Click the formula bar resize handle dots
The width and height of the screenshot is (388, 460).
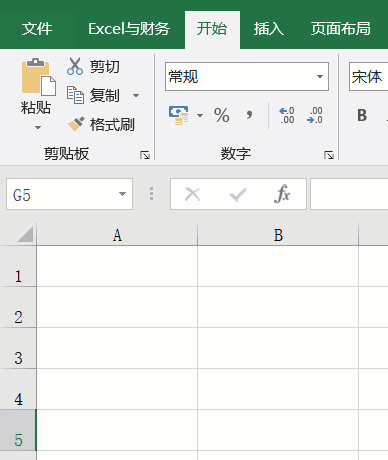(151, 194)
